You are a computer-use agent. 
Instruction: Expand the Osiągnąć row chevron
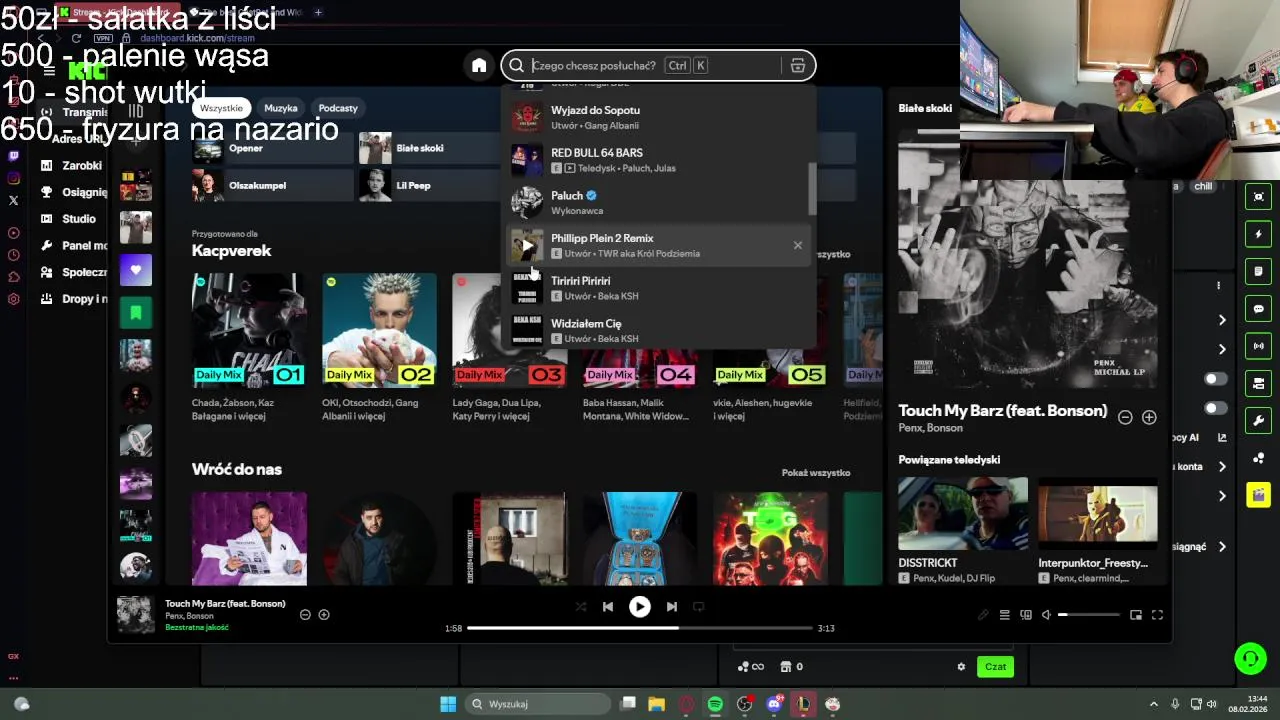click(x=1222, y=547)
